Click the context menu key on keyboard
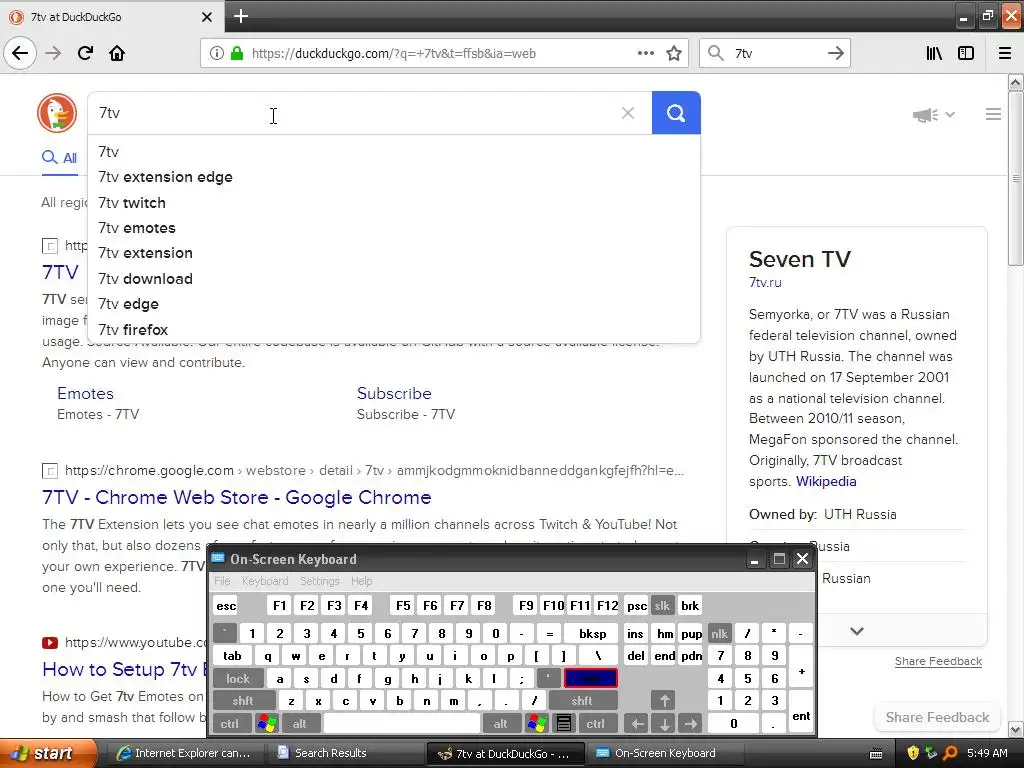The height and width of the screenshot is (768, 1024). [564, 724]
